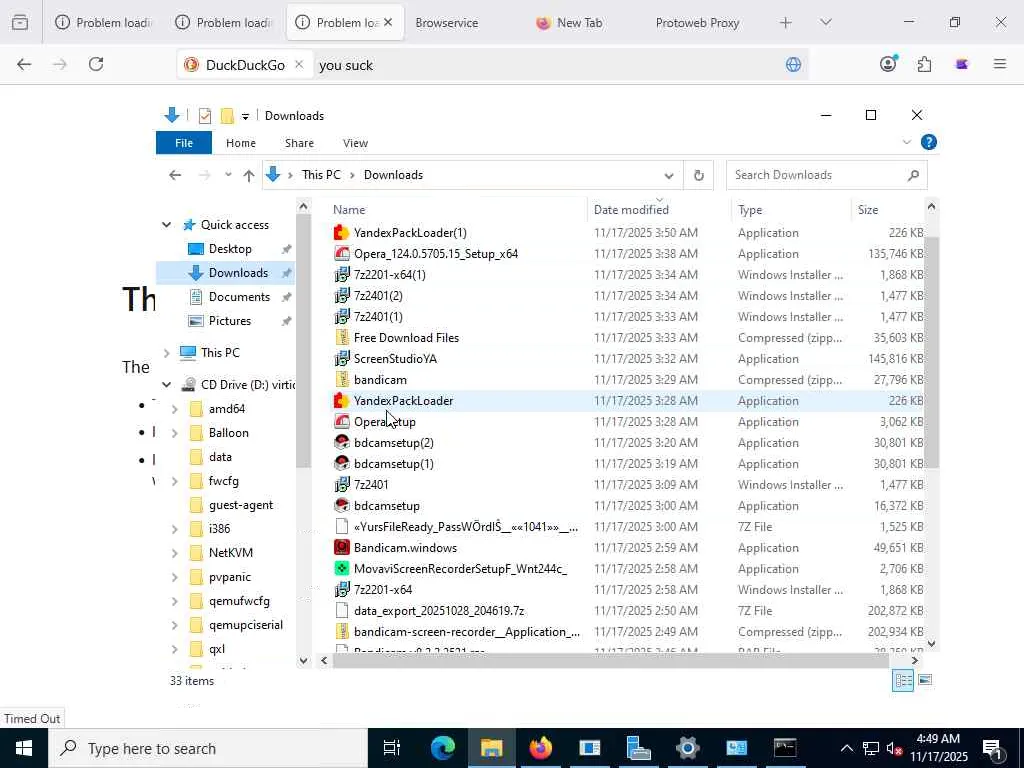
Task: Select Desktop in Quick access
Action: click(230, 249)
